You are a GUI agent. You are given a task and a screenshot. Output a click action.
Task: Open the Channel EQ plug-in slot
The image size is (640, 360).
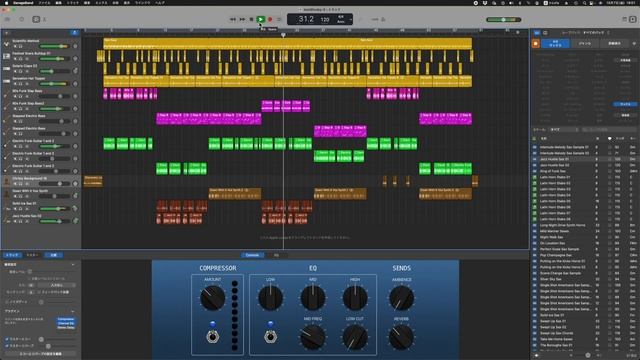65,323
